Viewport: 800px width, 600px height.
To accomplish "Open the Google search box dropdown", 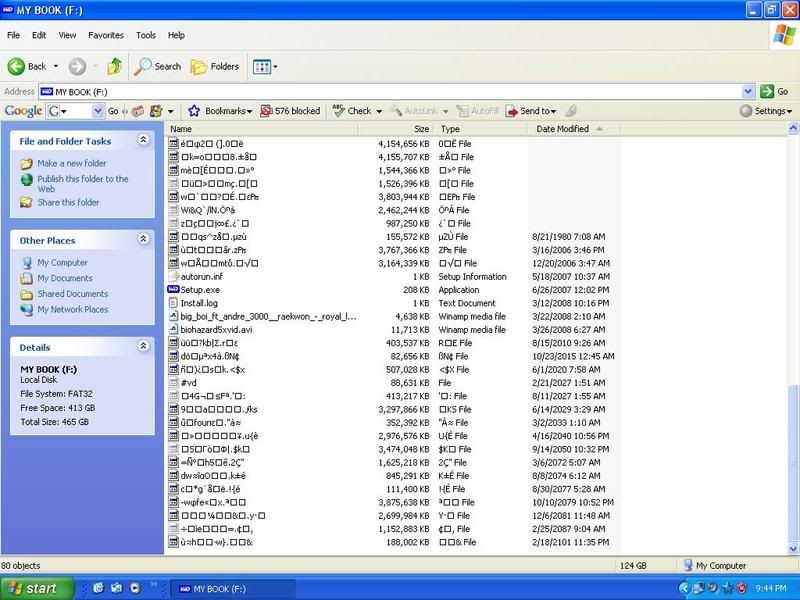I will click(x=97, y=111).
